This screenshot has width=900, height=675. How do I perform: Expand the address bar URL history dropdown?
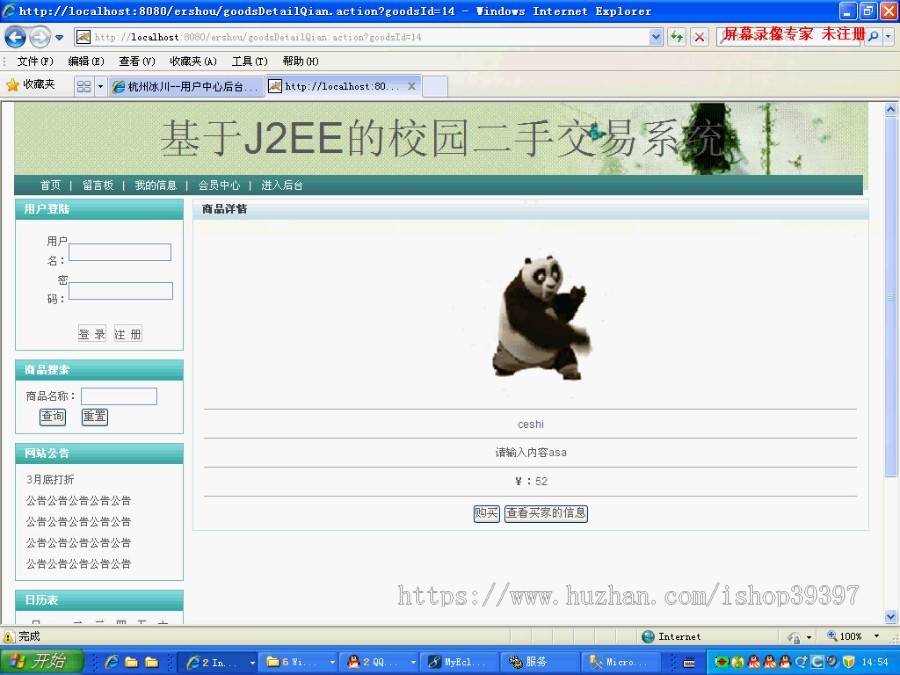click(x=656, y=37)
